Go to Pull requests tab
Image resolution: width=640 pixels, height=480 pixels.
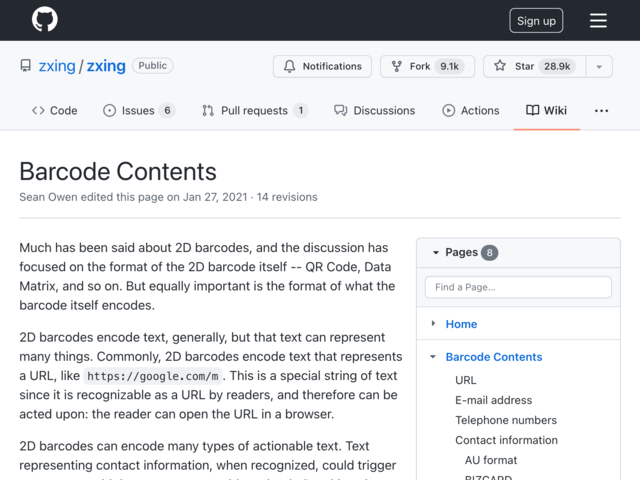tap(255, 111)
